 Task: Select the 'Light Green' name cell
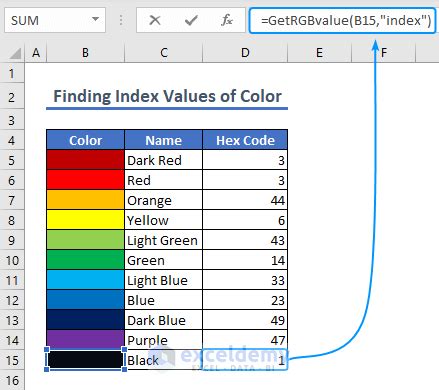163,240
